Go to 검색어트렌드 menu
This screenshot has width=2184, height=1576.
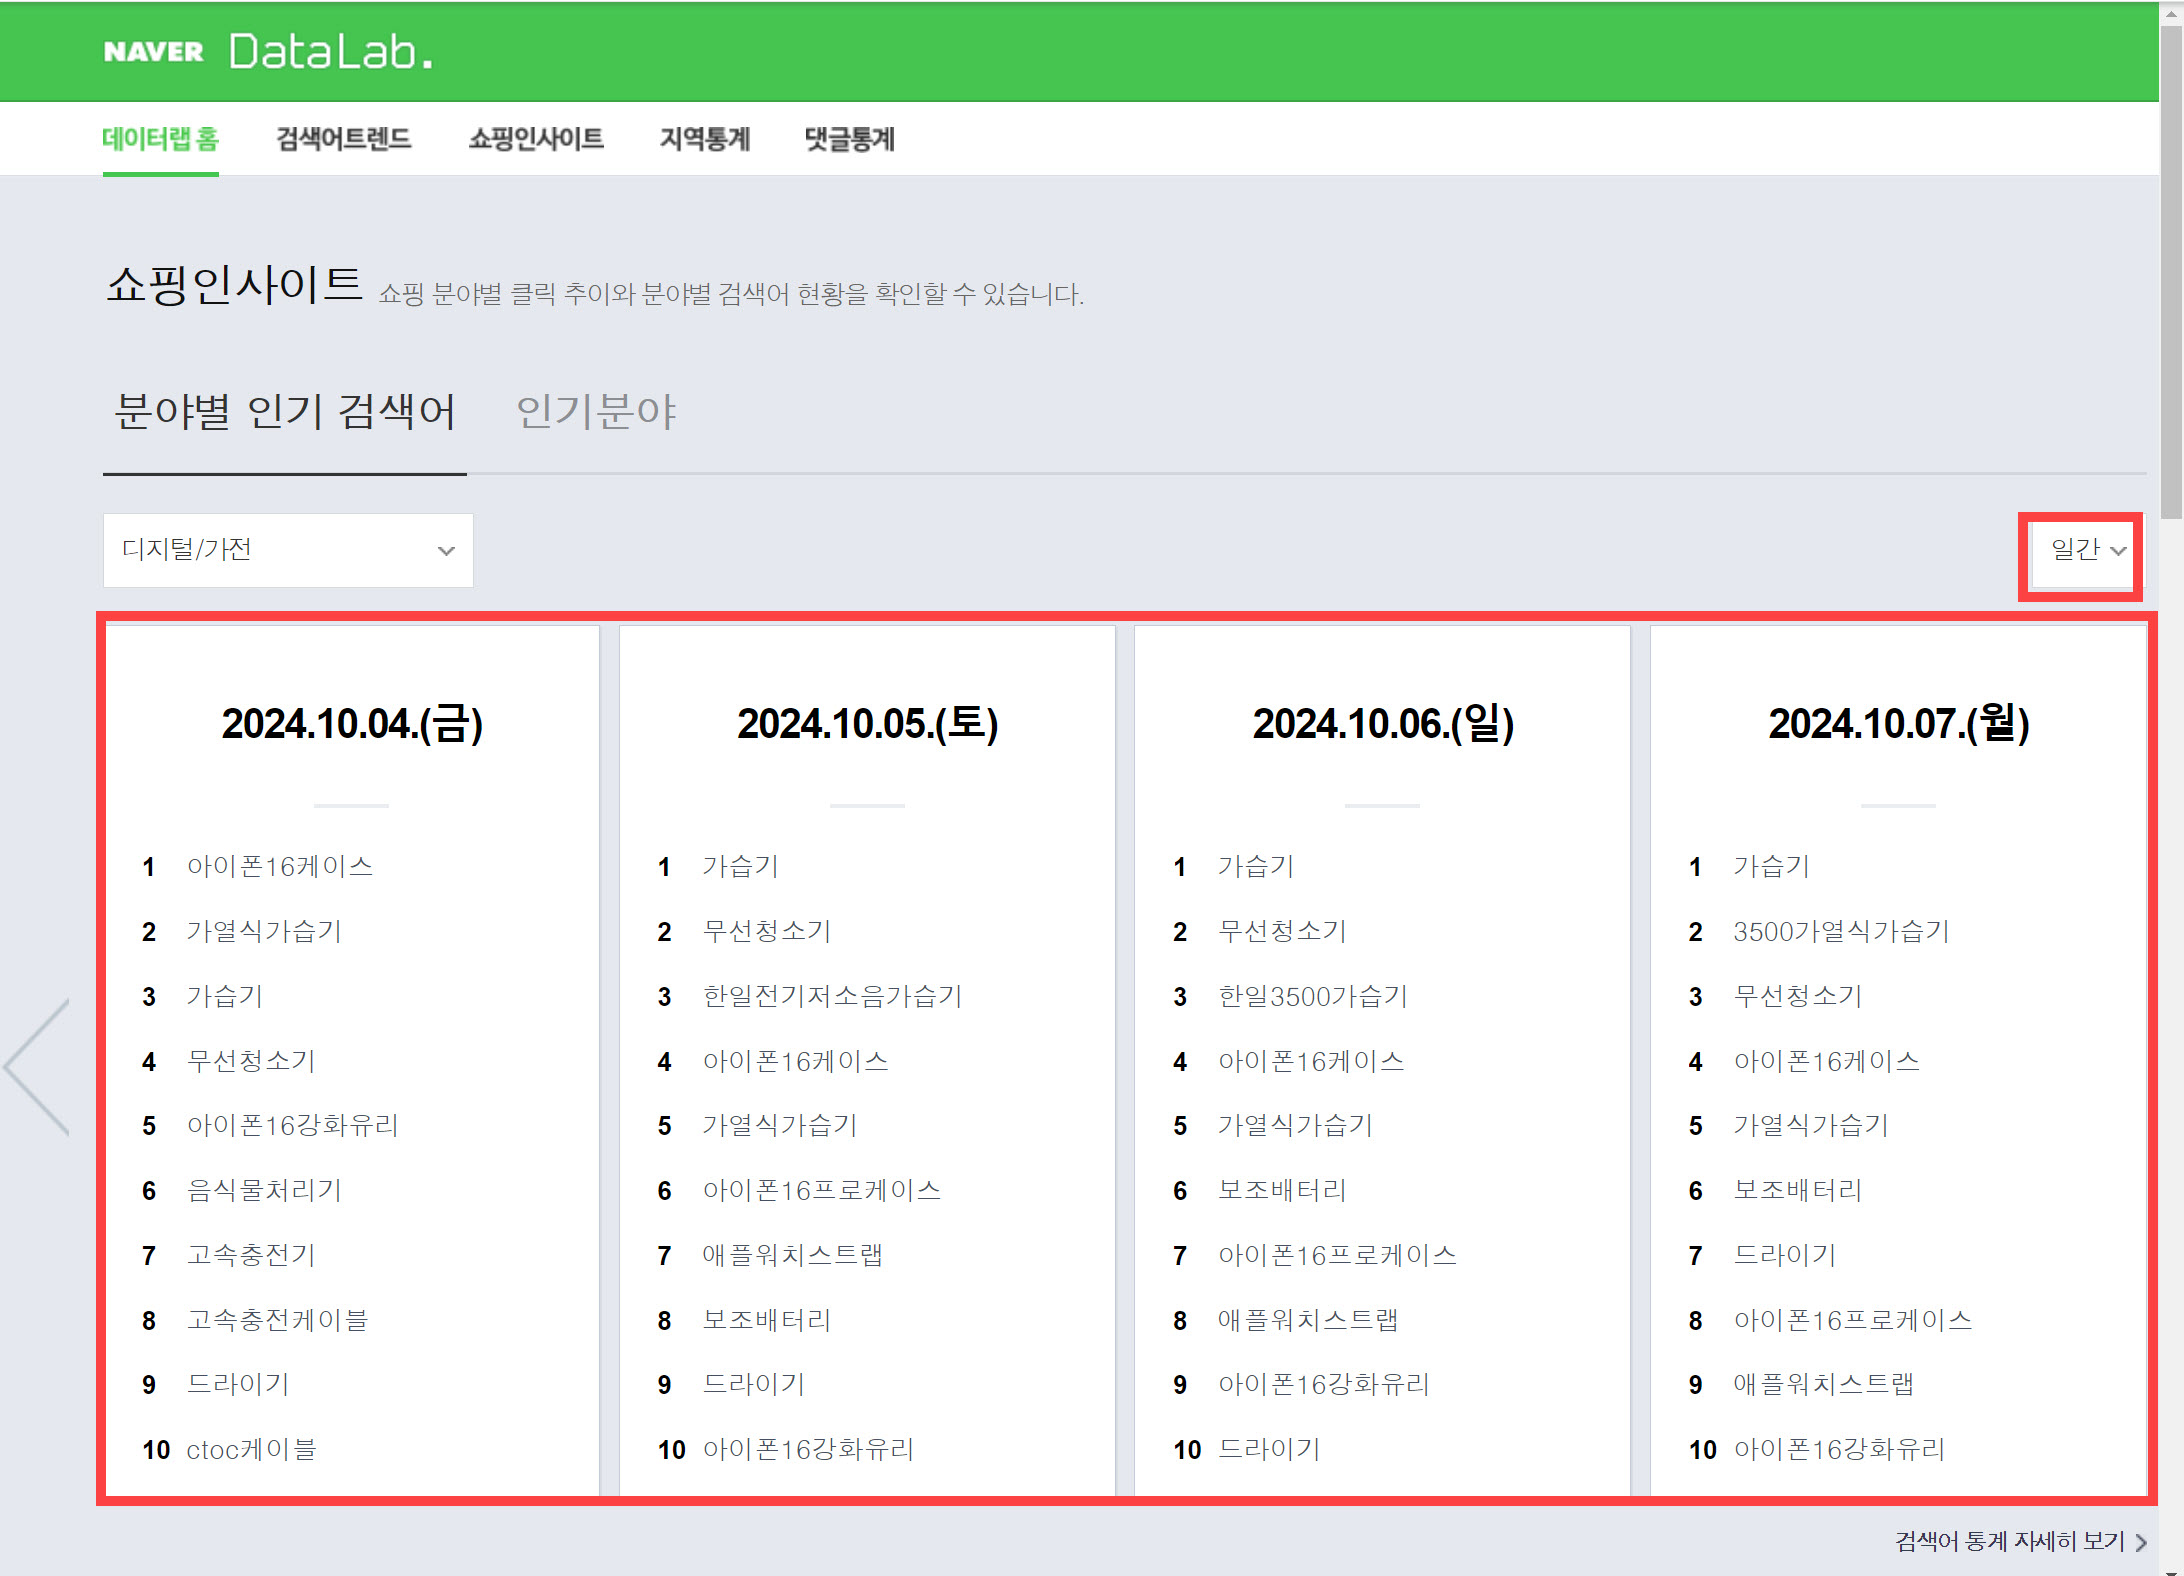(343, 139)
